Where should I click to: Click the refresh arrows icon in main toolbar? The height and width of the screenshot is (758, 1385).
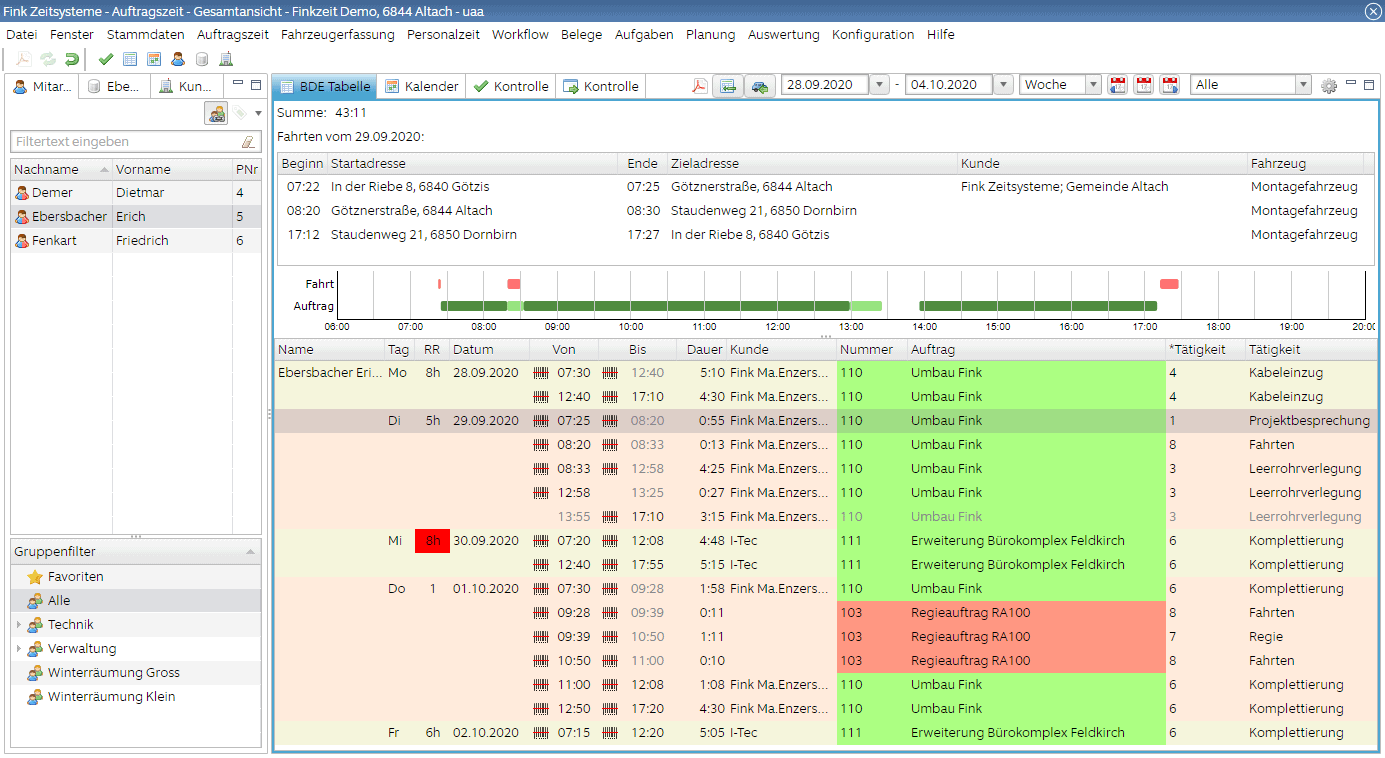[x=48, y=59]
